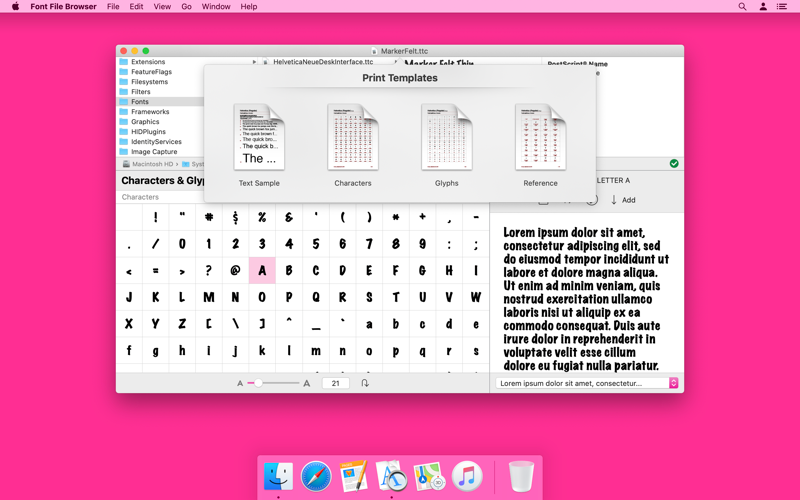Launch Pages from the Dock
The width and height of the screenshot is (800, 500).
click(354, 476)
